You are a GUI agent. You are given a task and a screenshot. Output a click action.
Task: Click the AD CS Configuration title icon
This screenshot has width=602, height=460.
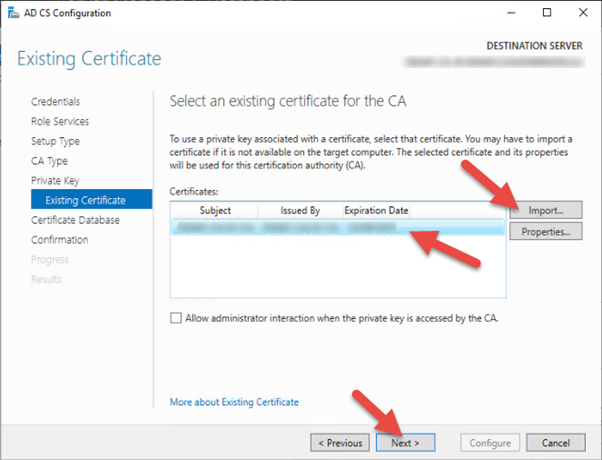[13, 13]
